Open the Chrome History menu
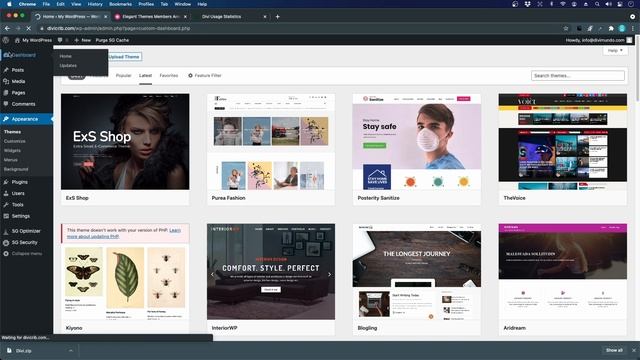 point(95,4)
